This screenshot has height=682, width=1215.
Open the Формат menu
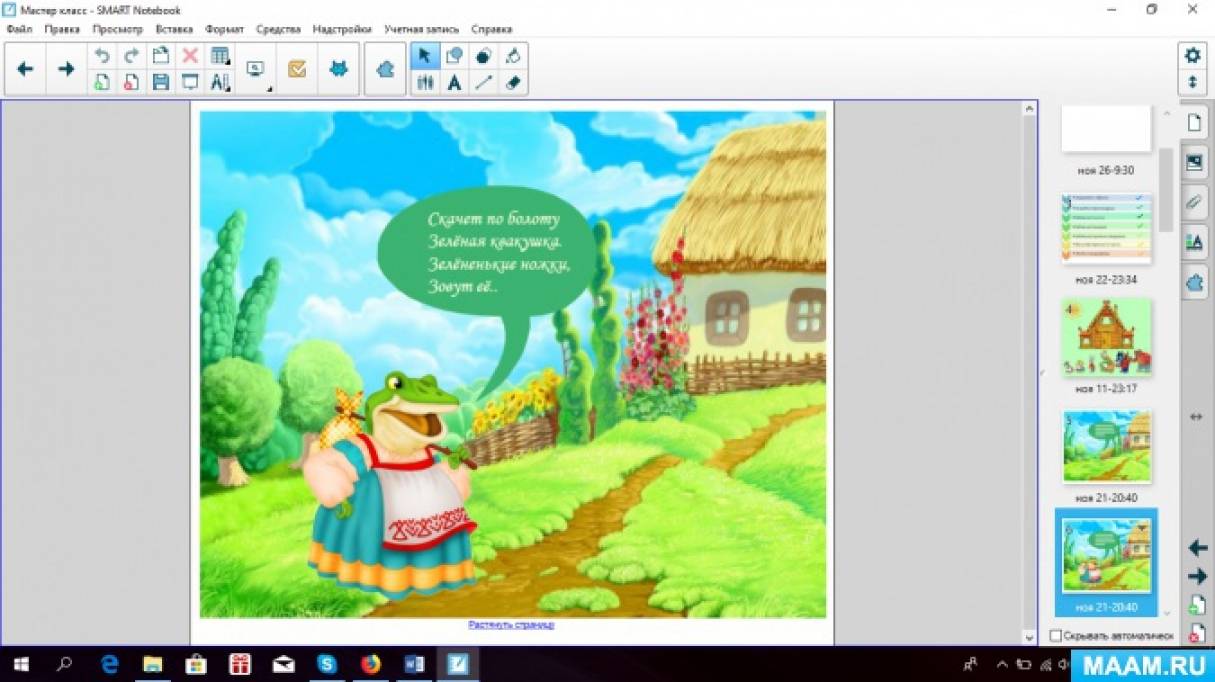224,29
